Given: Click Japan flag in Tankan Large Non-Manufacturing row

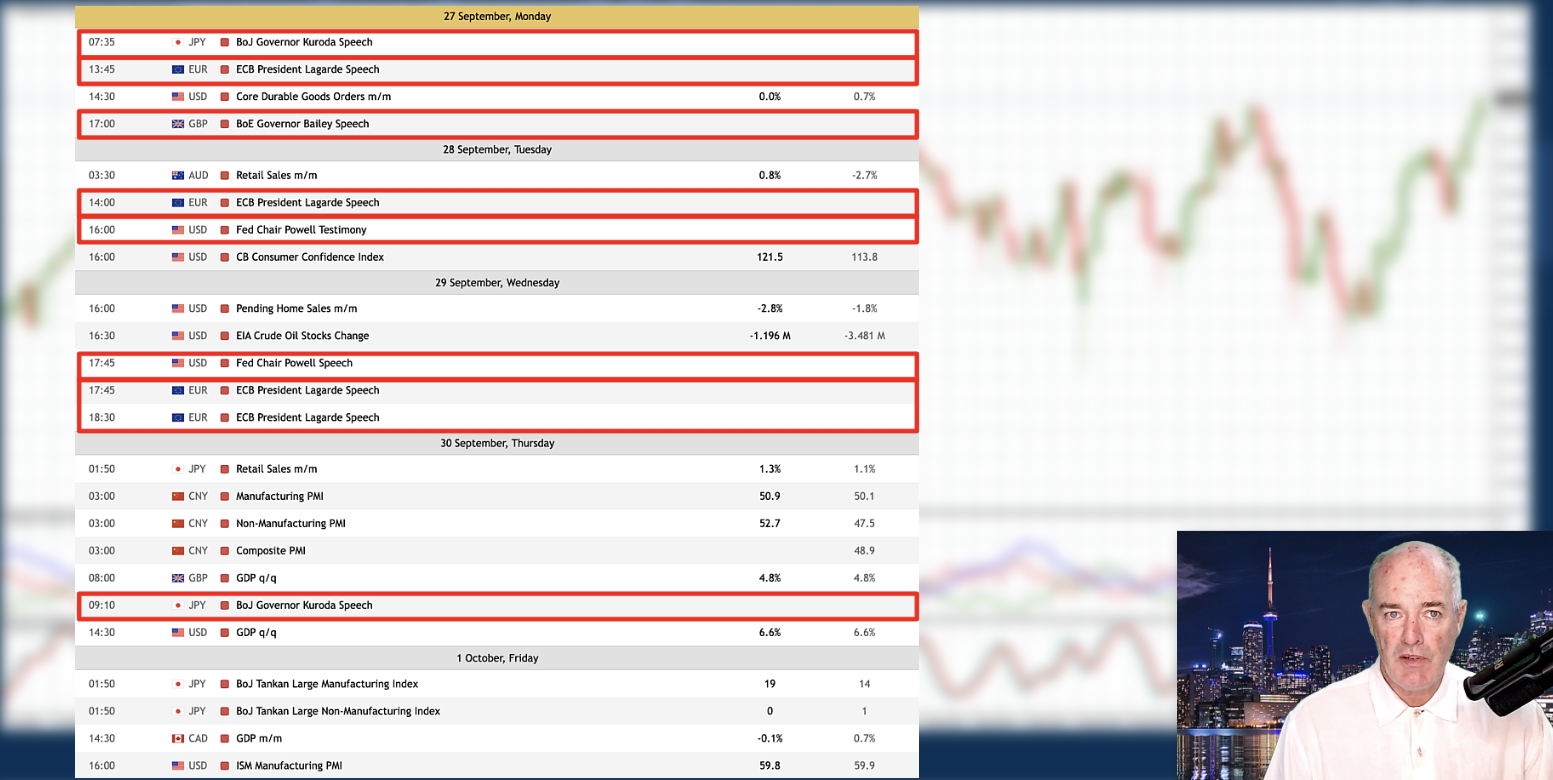Looking at the screenshot, I should [178, 712].
